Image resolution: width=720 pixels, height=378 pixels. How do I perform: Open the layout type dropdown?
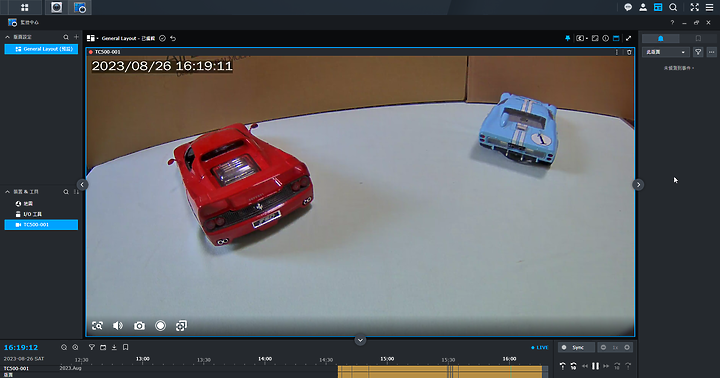tap(92, 38)
